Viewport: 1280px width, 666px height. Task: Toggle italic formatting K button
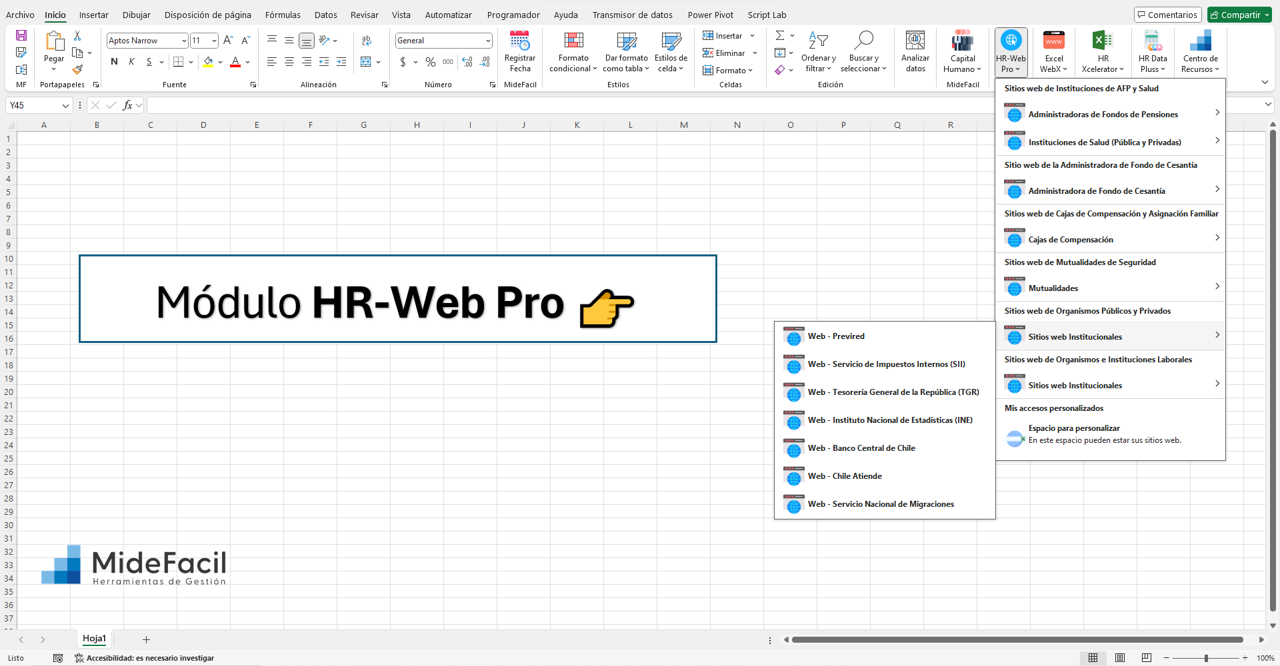(x=131, y=62)
